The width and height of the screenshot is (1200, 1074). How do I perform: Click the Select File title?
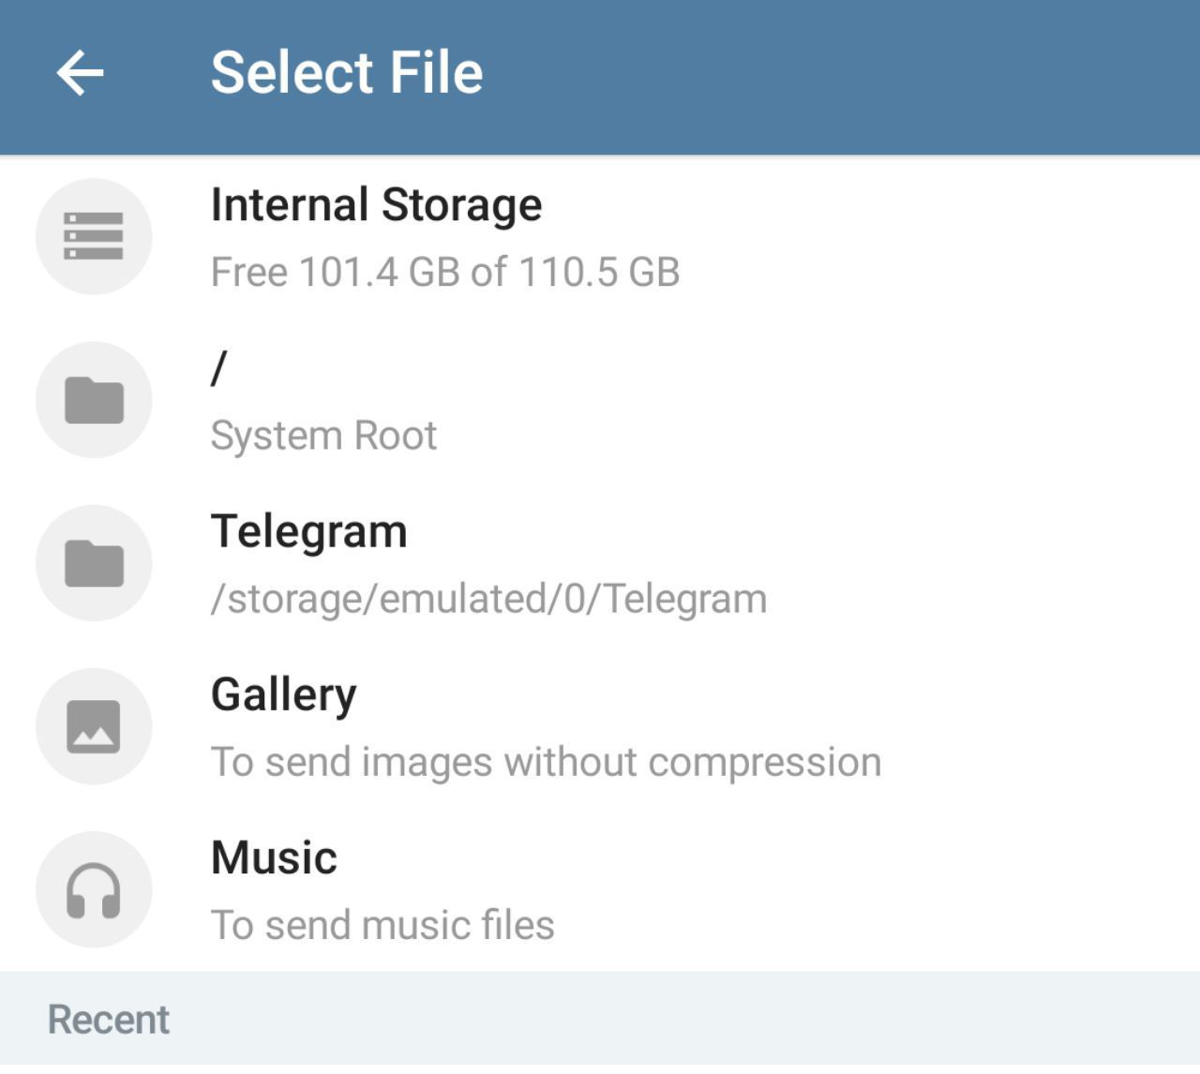(346, 73)
